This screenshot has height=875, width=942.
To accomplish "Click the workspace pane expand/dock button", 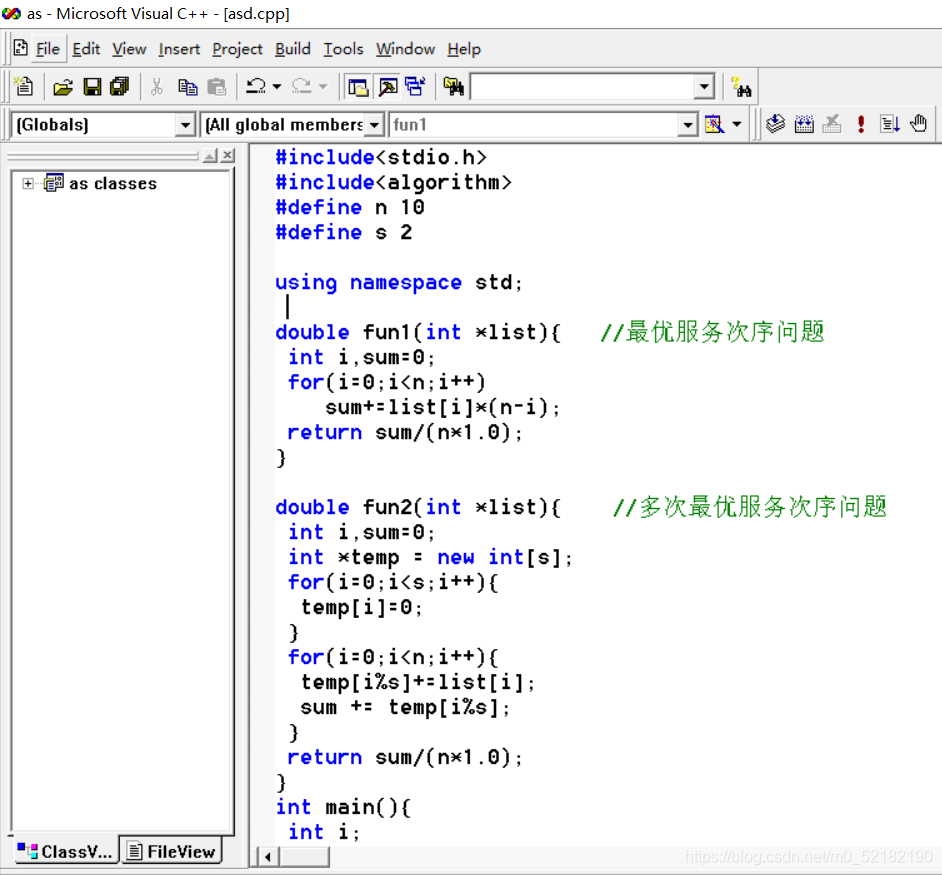I will tap(210, 156).
